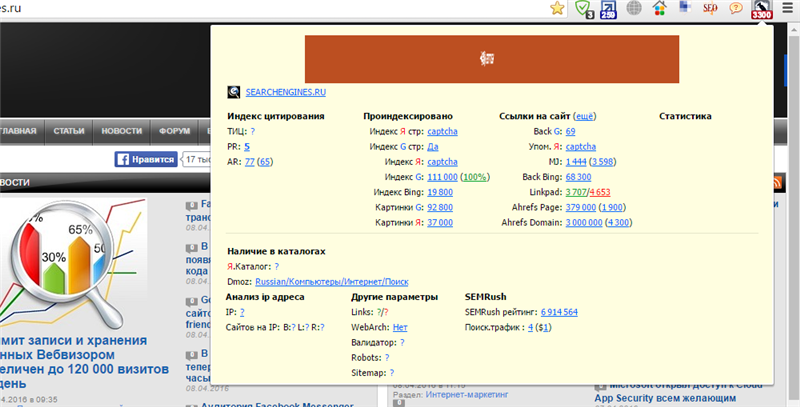Click Поиск.трафик value 4
The width and height of the screenshot is (800, 407).
pyautogui.click(x=531, y=327)
